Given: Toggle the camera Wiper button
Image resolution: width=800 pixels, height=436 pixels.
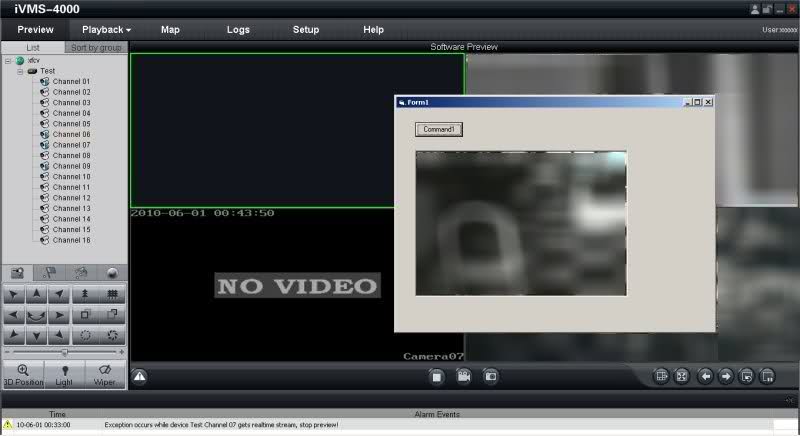Looking at the screenshot, I should coord(105,375).
